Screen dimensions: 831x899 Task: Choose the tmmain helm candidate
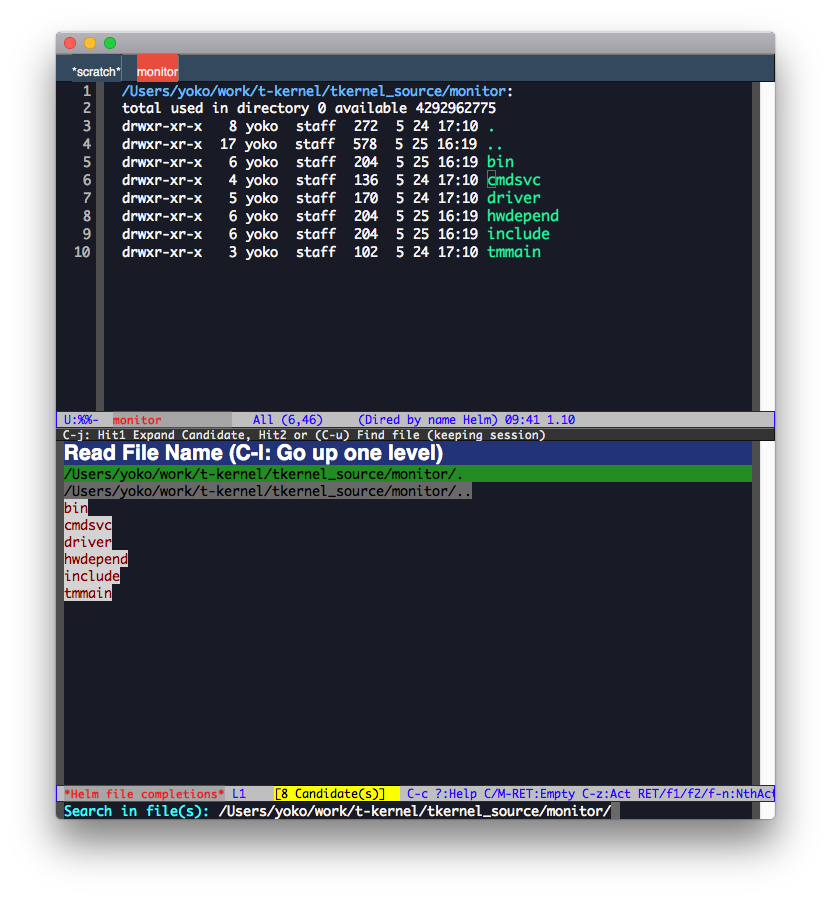coord(88,593)
